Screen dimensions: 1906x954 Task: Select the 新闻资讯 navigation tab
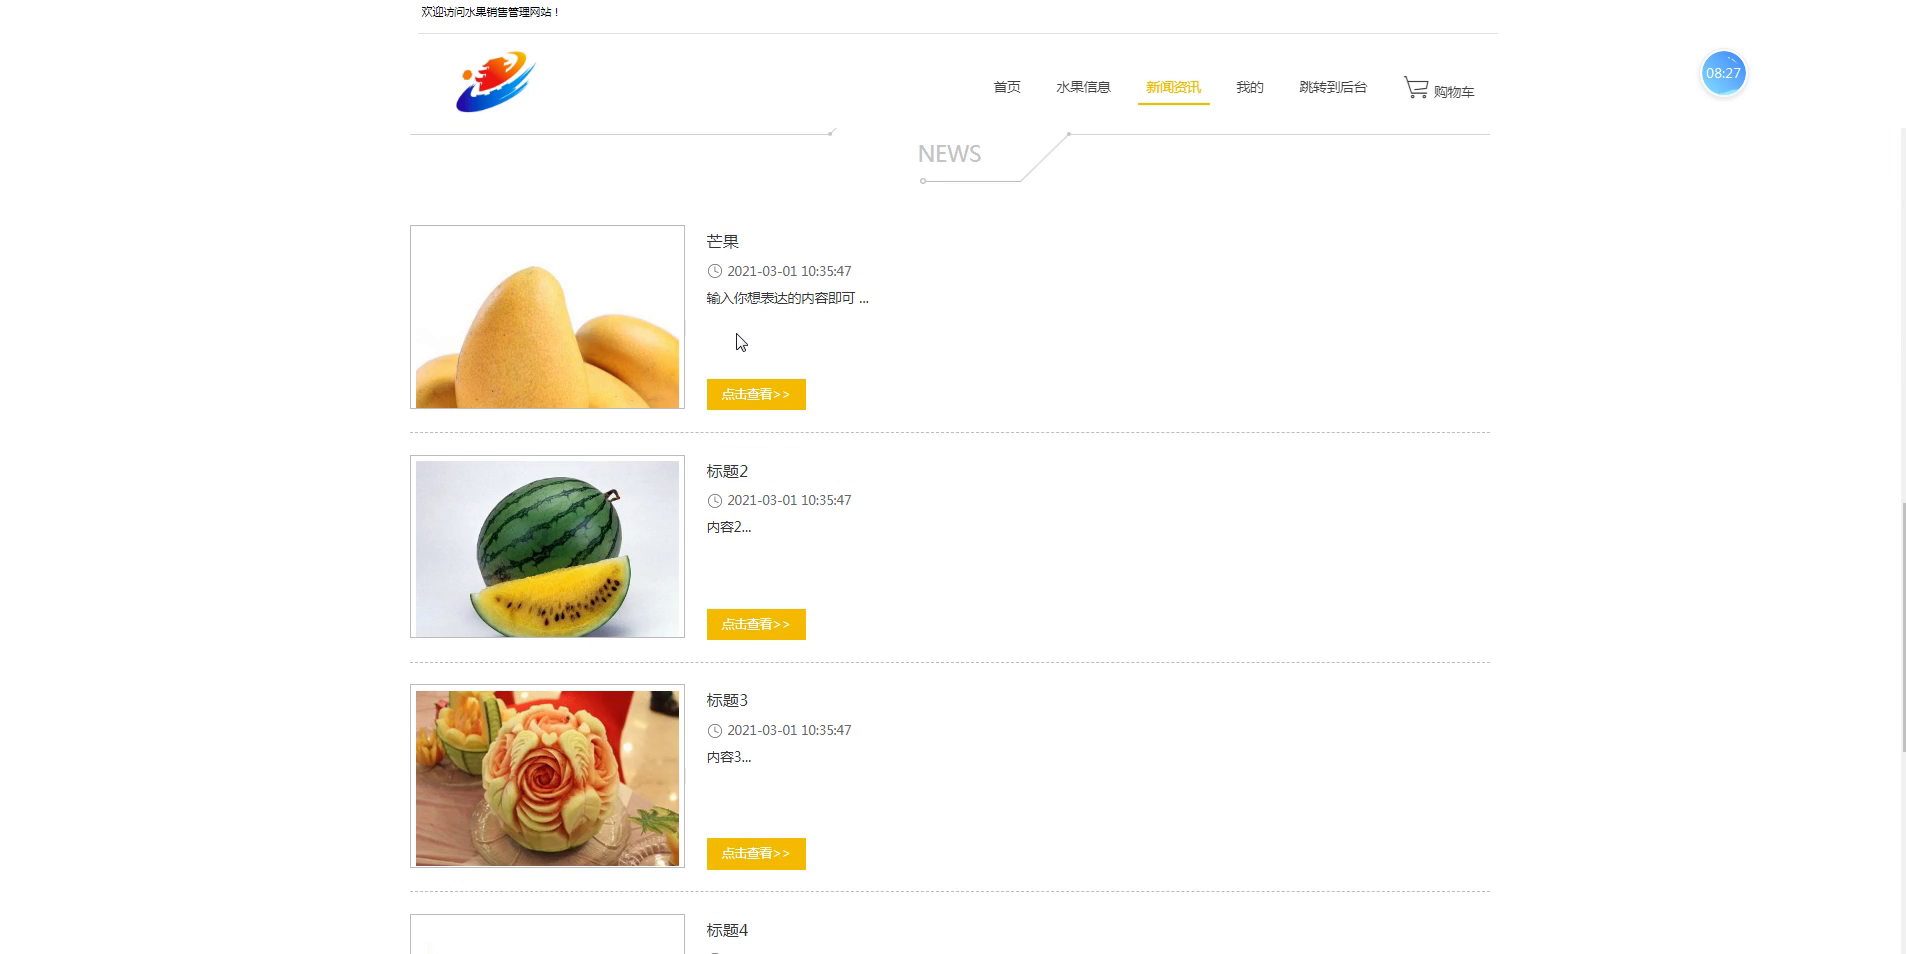[x=1173, y=87]
